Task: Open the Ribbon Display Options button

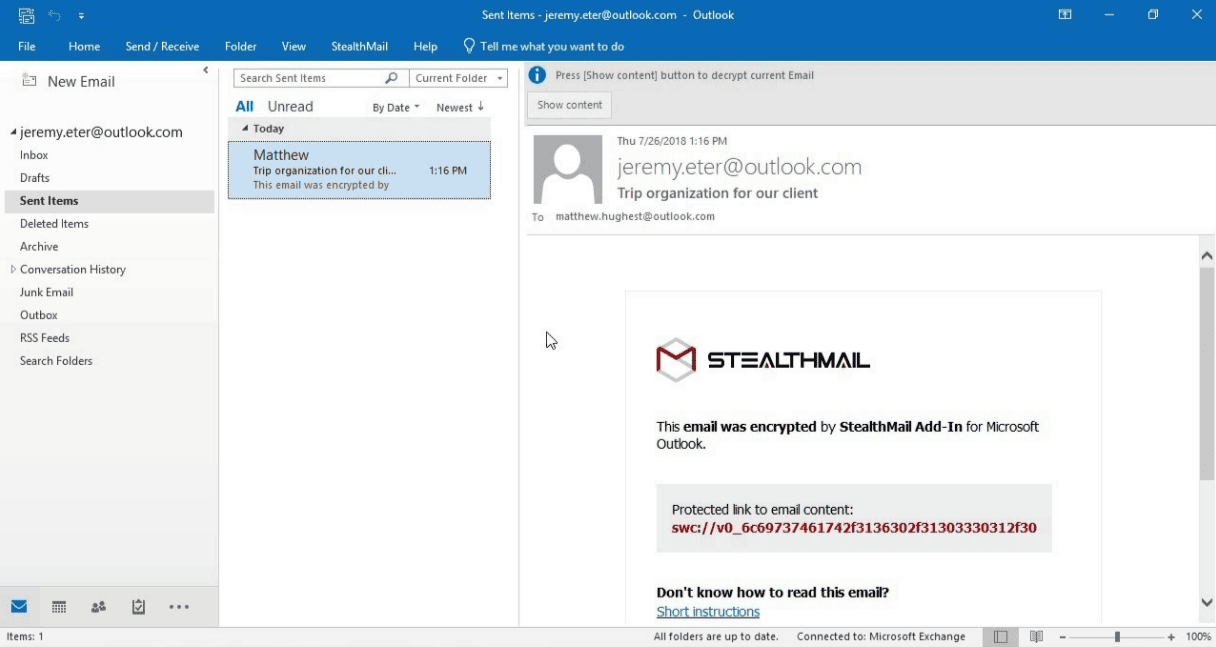Action: [x=1065, y=15]
